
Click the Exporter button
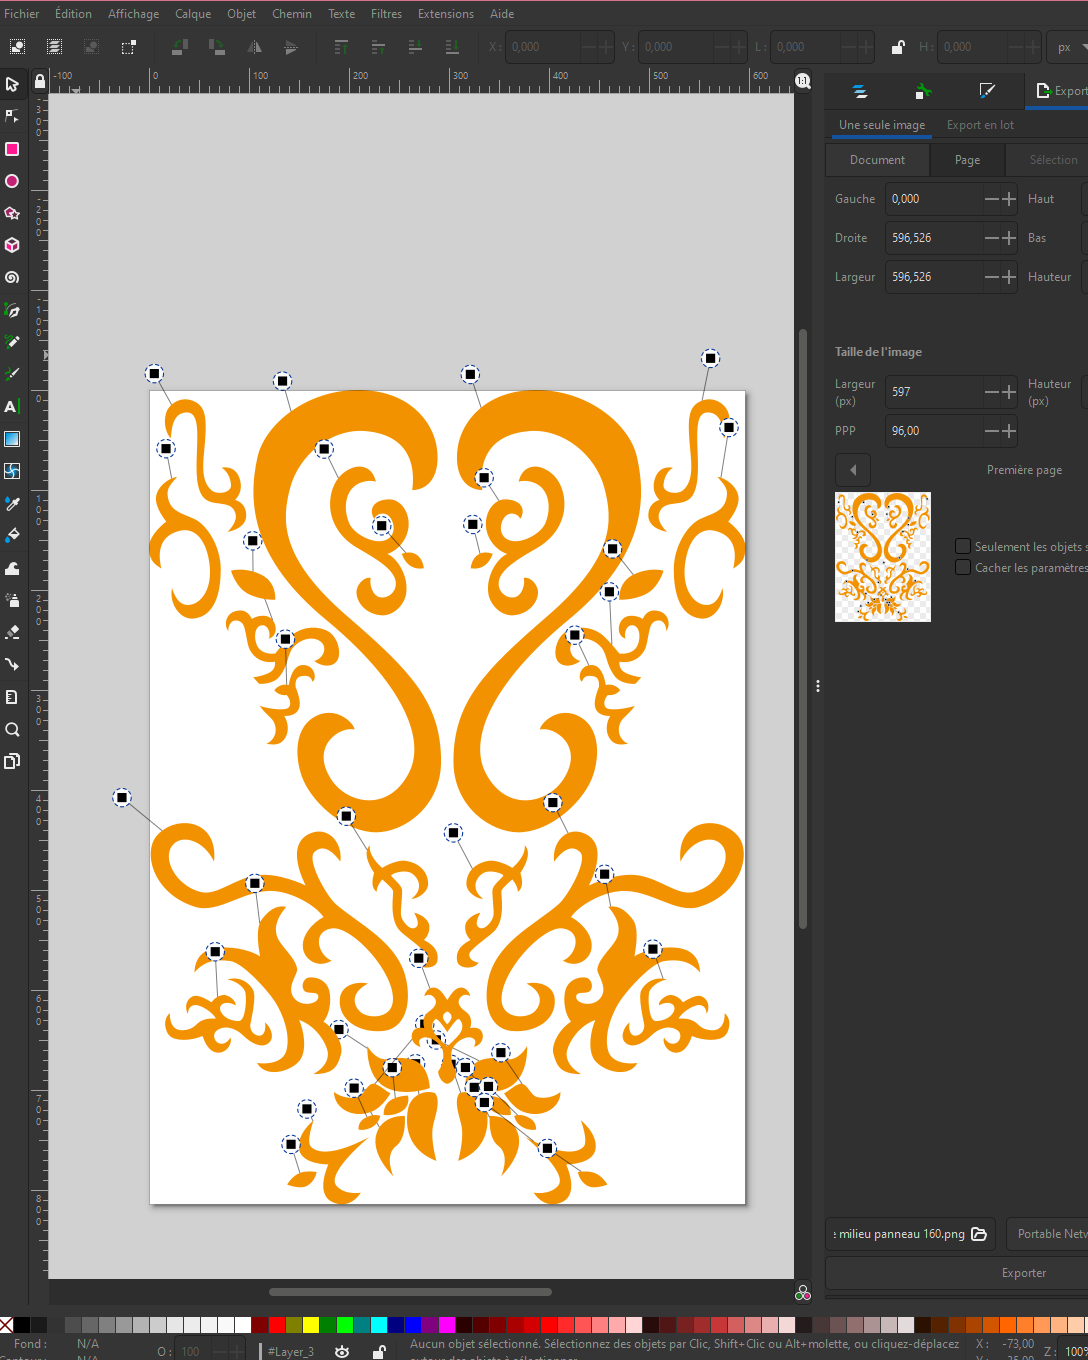click(1023, 1273)
